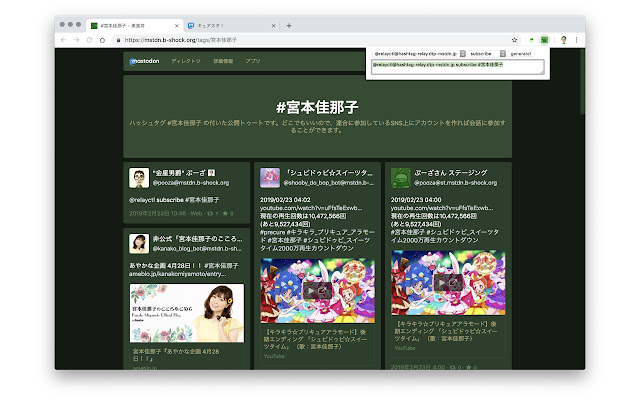640x400 pixels.
Task: Go back in browser history
Action: tap(63, 40)
